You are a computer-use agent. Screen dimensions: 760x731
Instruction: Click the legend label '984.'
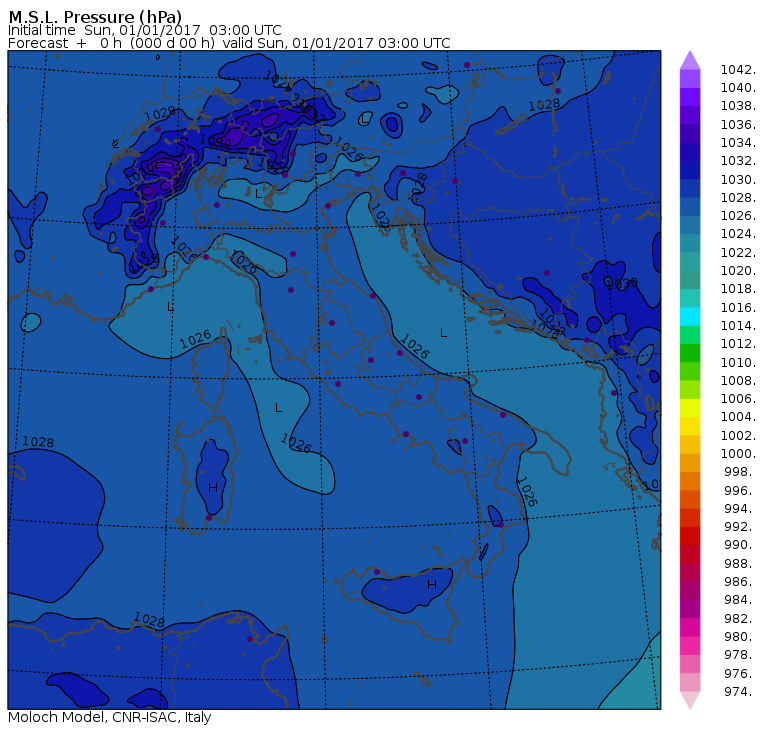[x=740, y=599]
